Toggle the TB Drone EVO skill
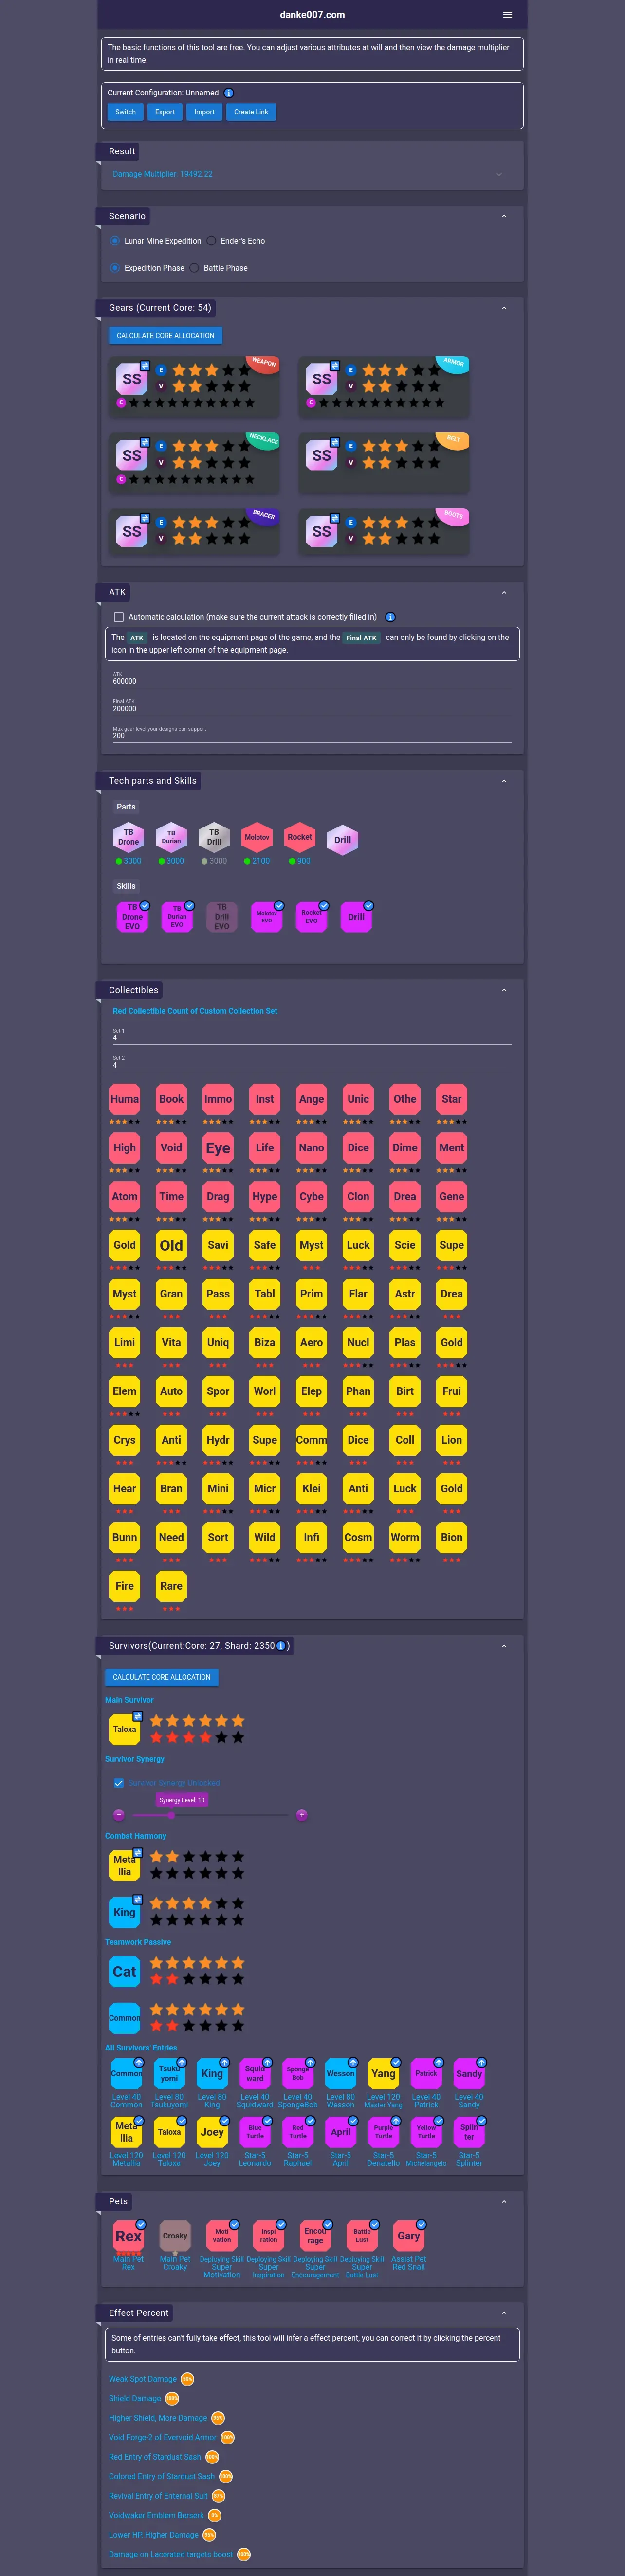 pos(132,917)
